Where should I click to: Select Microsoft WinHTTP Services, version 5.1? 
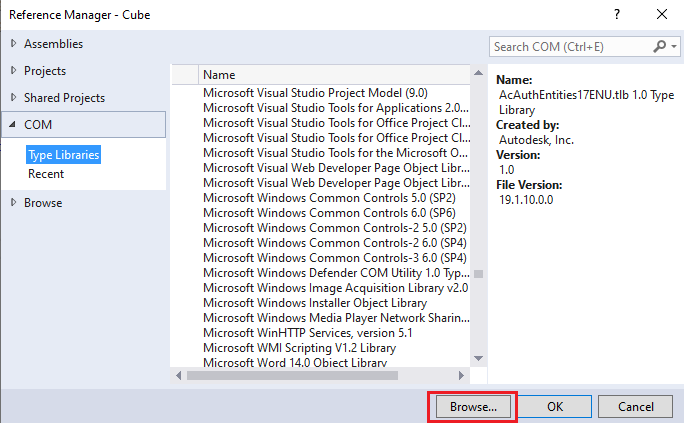point(308,333)
